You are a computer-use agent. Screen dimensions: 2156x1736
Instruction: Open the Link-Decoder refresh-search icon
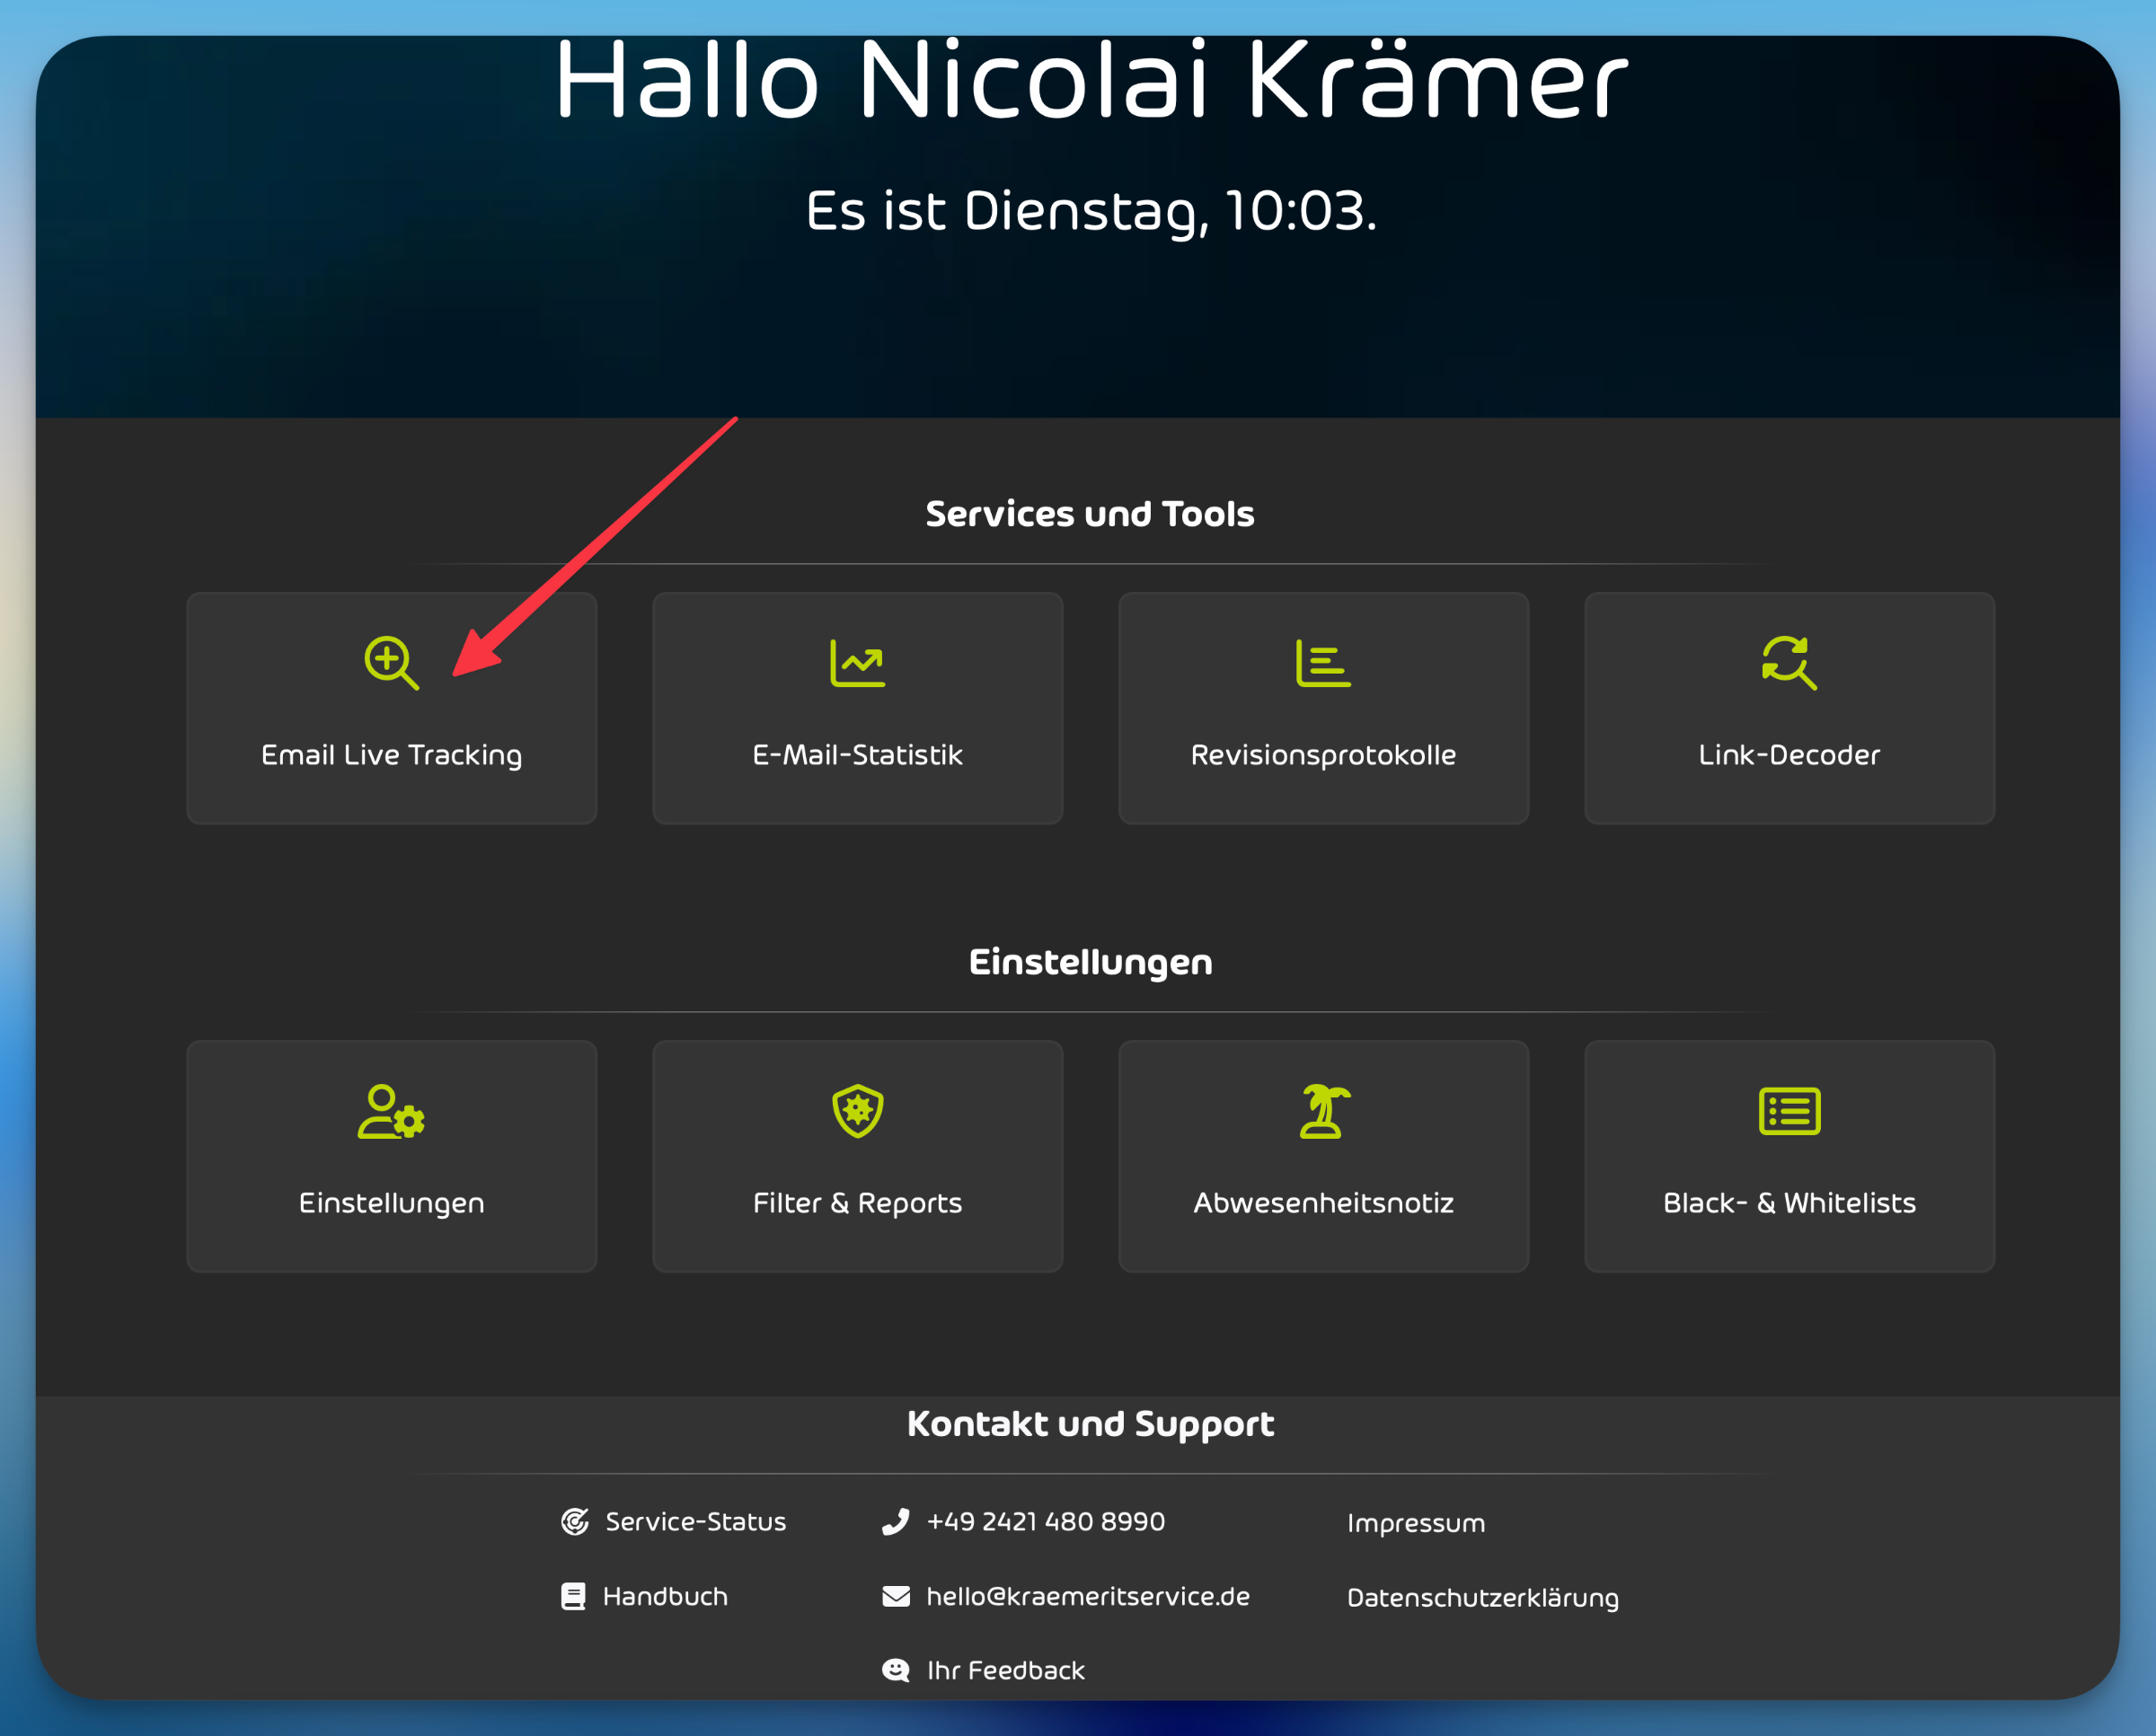click(x=1788, y=662)
